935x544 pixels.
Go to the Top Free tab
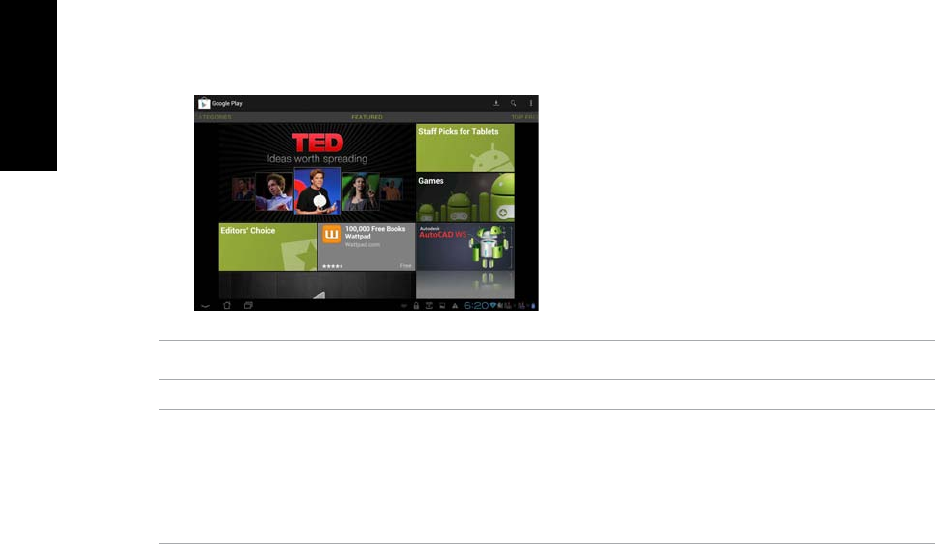point(524,117)
